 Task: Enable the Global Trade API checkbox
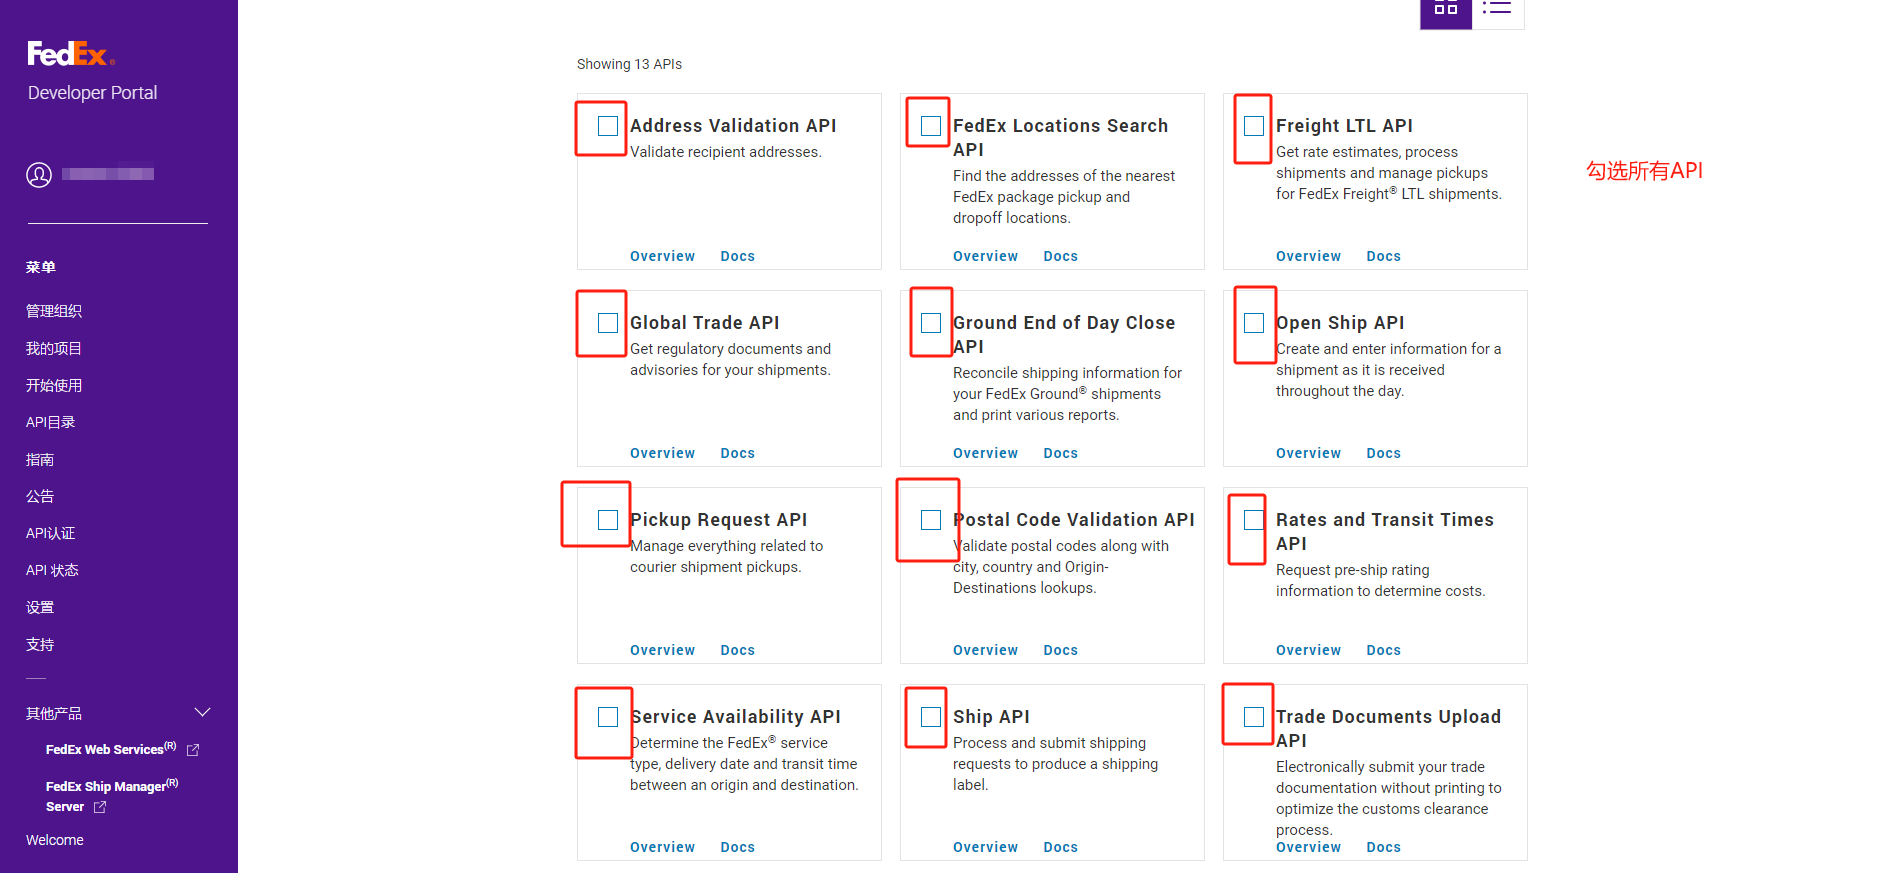click(607, 323)
